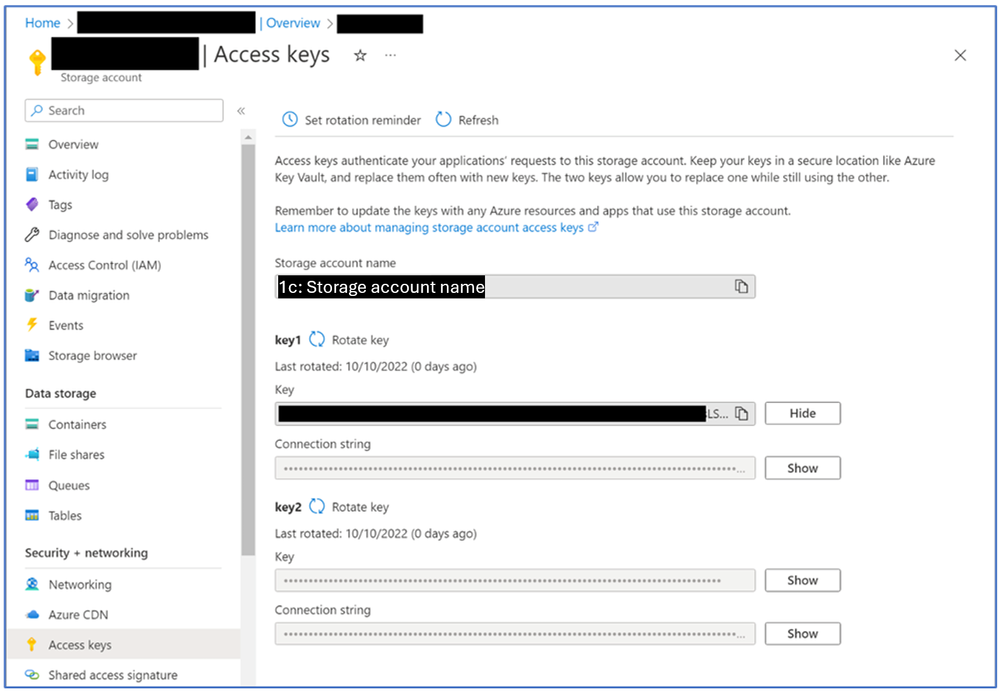Click the key1 Connection string field

[x=515, y=468]
